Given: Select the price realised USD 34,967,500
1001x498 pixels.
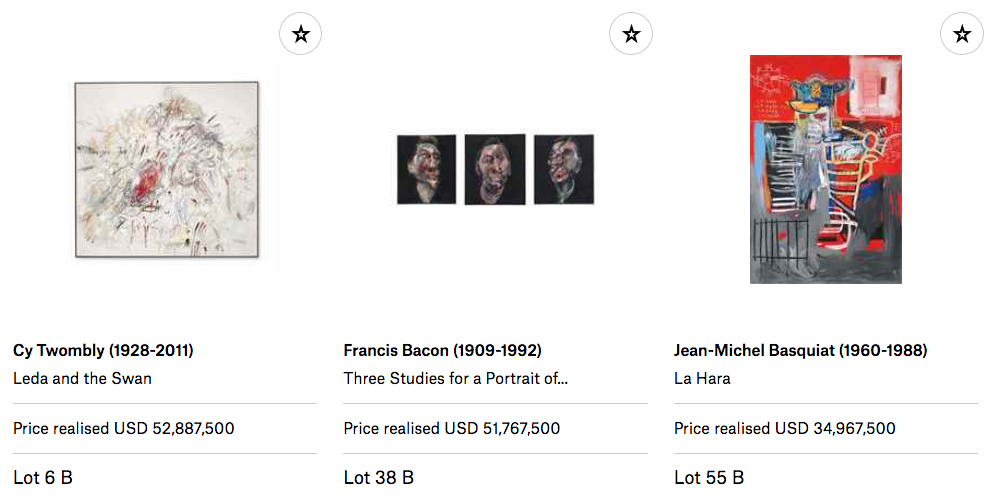Looking at the screenshot, I should pyautogui.click(x=785, y=429).
